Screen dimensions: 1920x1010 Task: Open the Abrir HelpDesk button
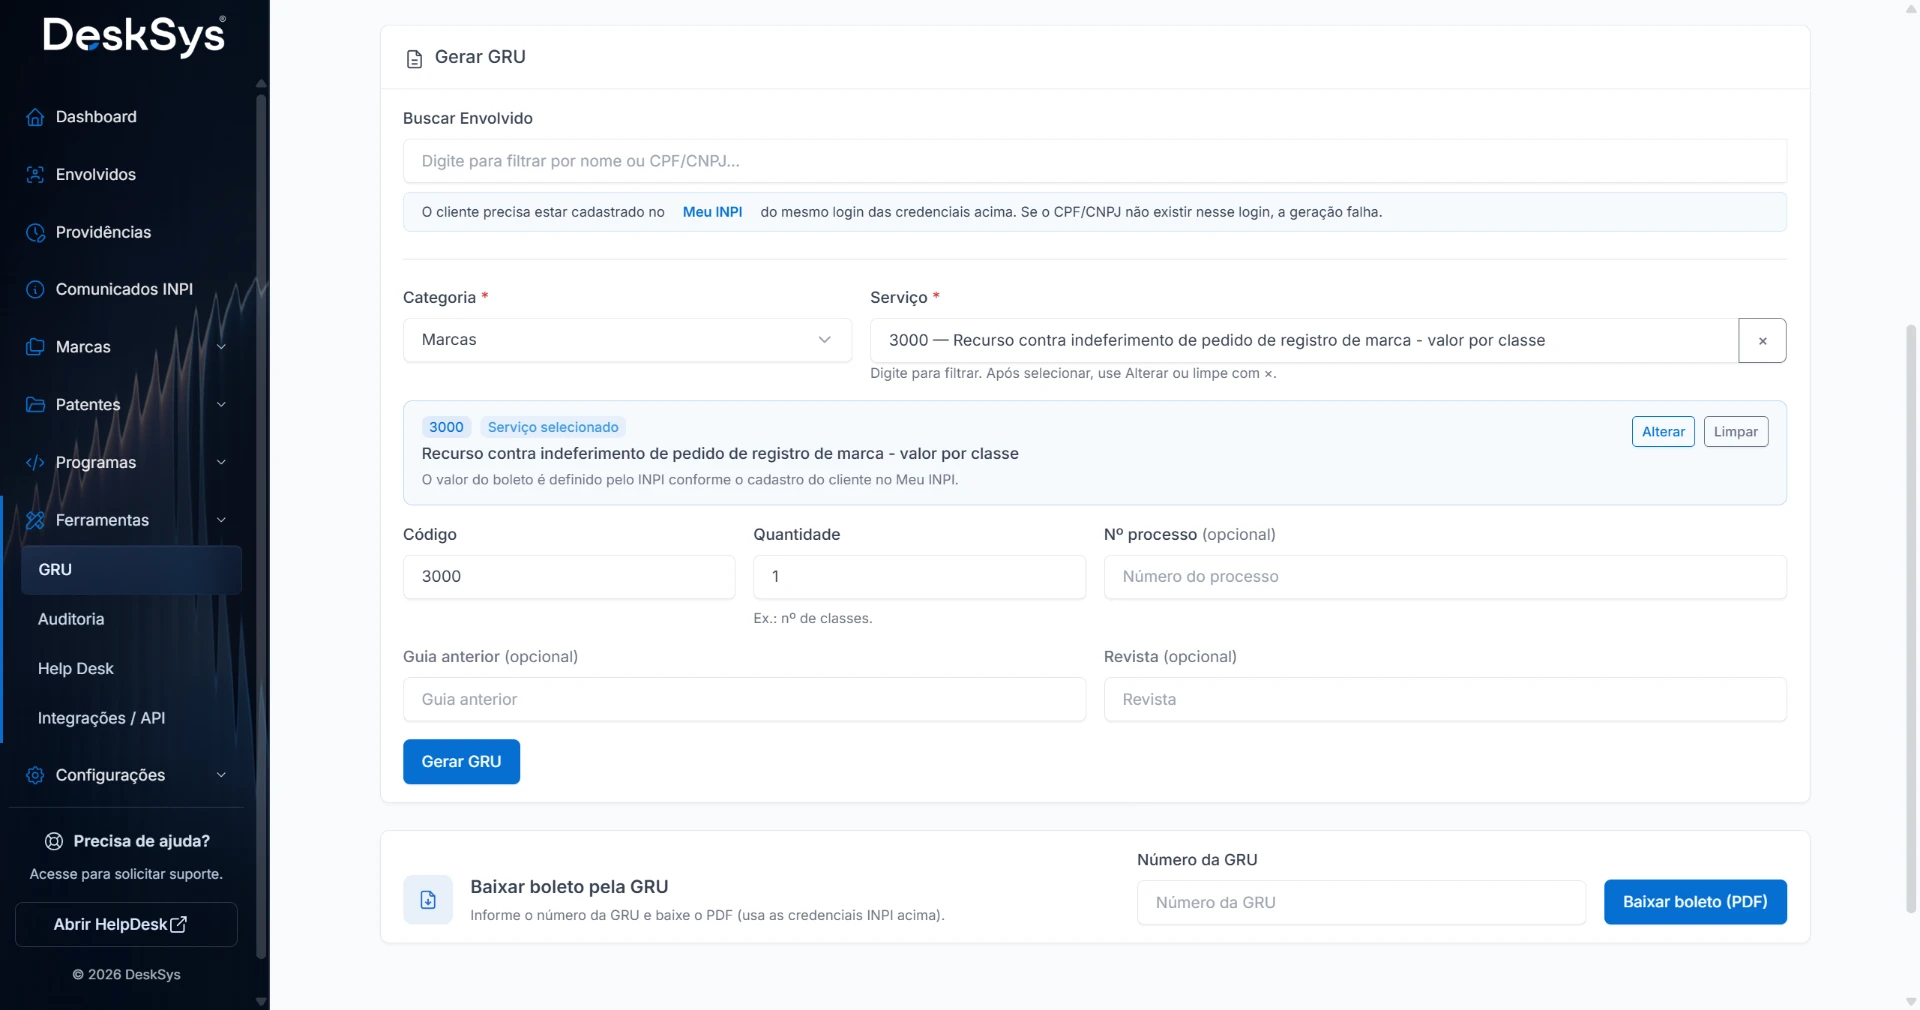pyautogui.click(x=126, y=925)
